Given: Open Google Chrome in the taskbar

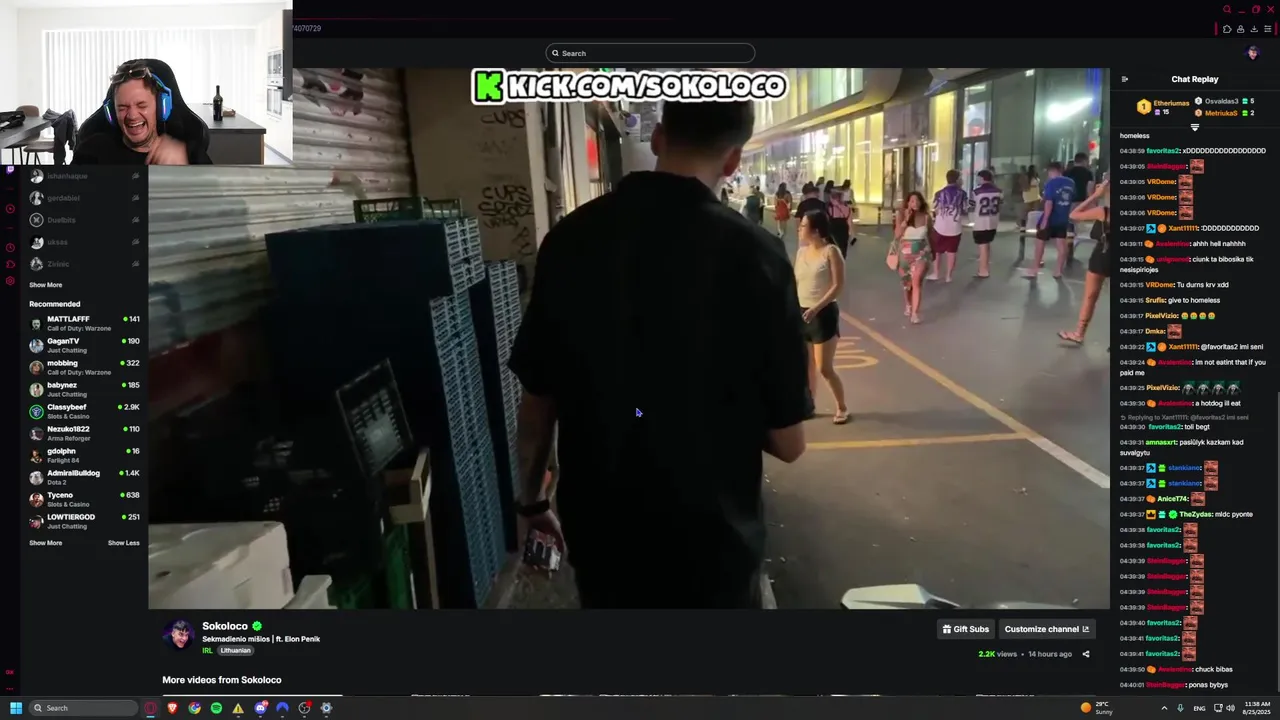Looking at the screenshot, I should (x=195, y=708).
